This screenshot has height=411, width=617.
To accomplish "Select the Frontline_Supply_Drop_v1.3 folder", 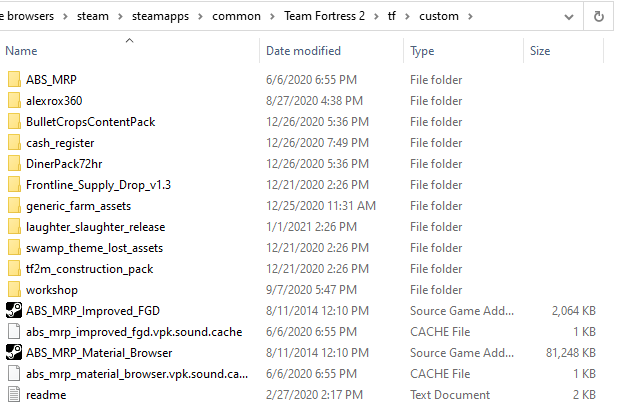I will tap(98, 185).
